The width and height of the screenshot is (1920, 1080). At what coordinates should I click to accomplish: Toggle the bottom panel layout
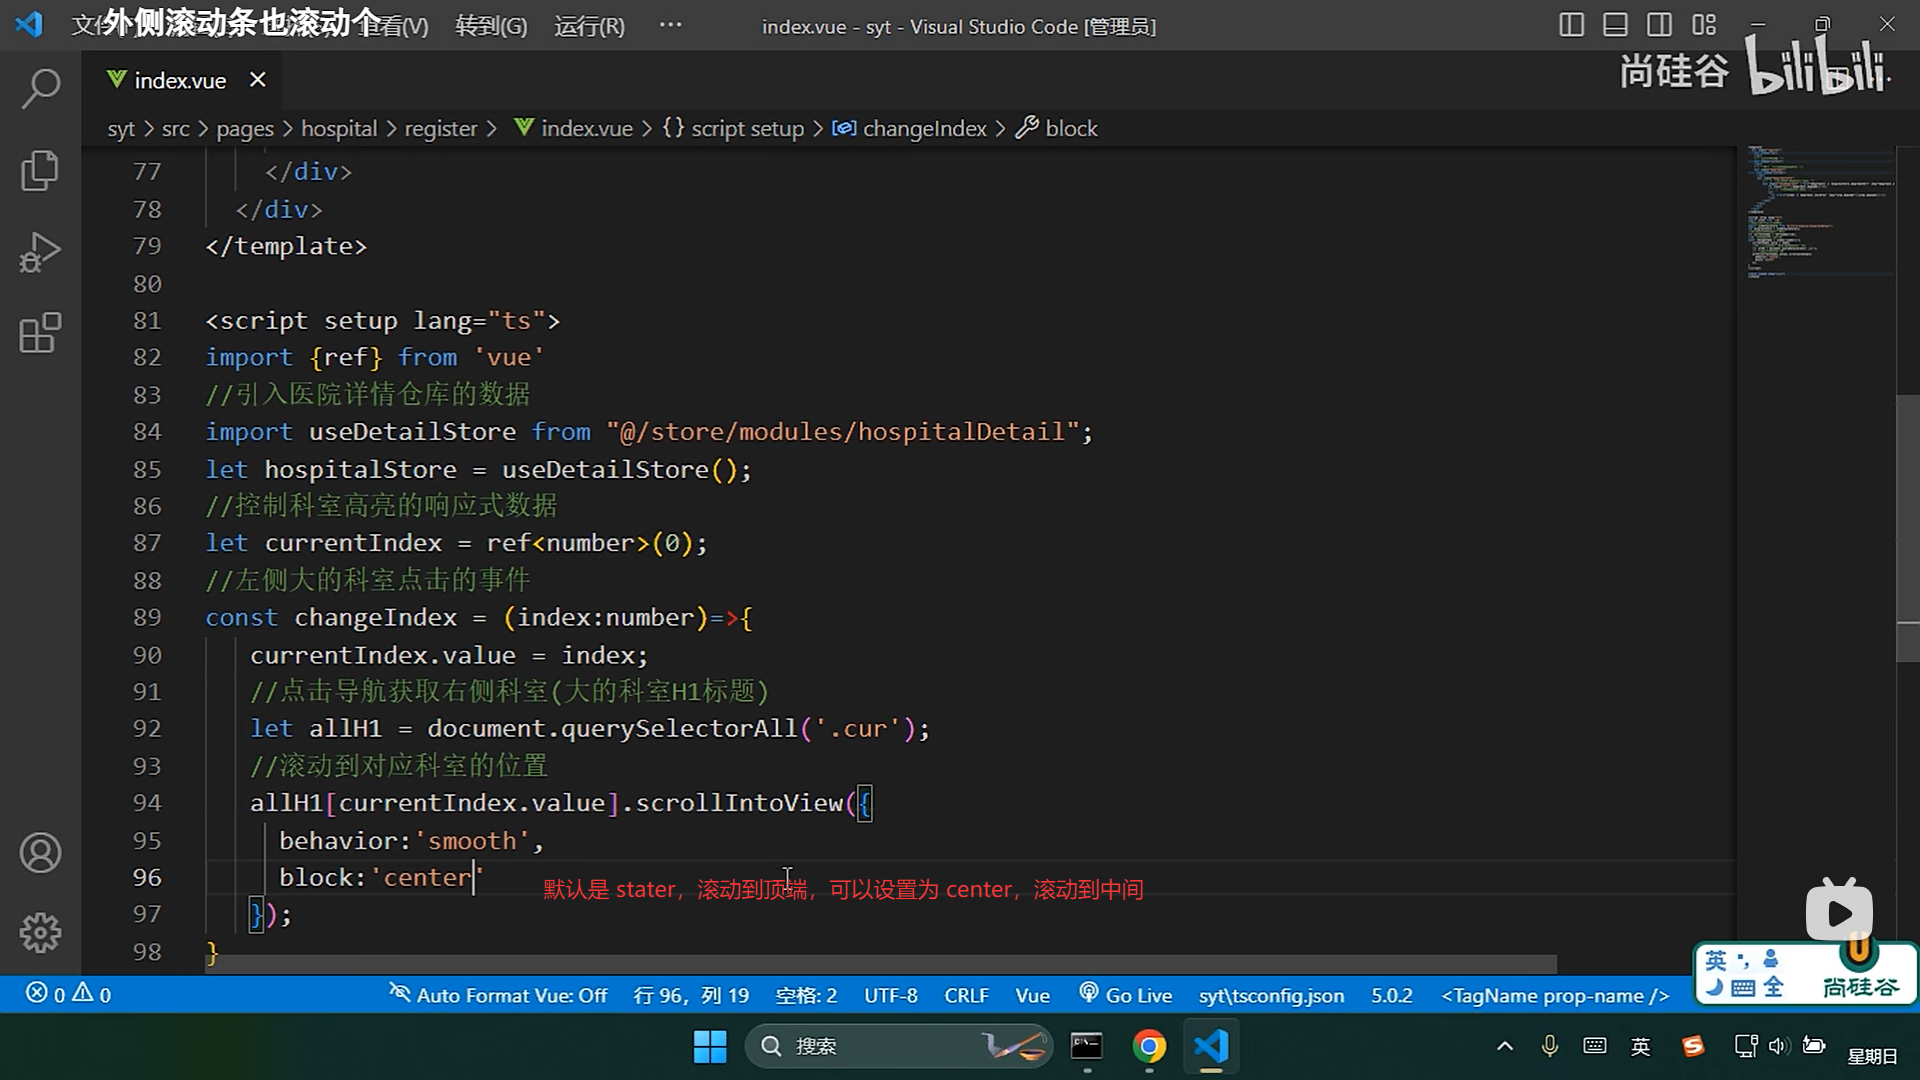(x=1615, y=25)
